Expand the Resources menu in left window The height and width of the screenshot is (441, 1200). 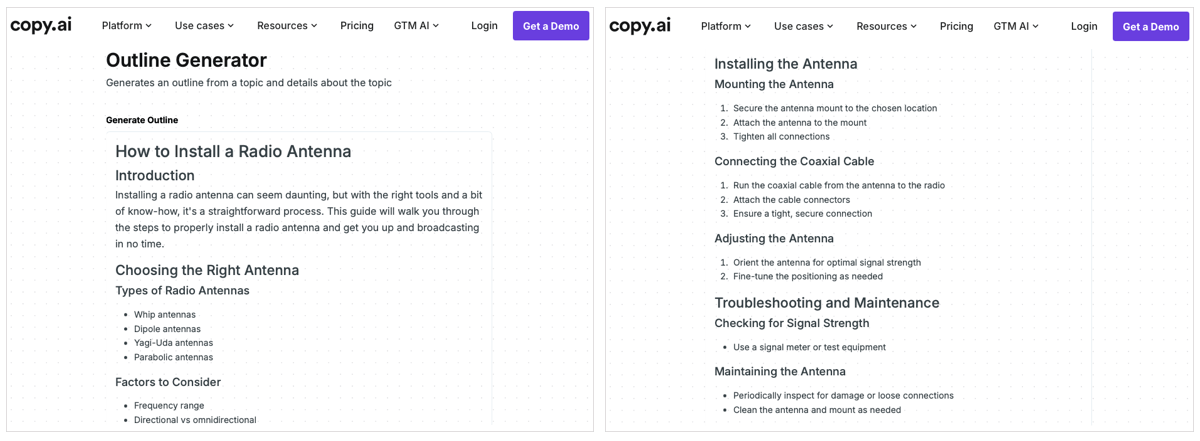[287, 26]
